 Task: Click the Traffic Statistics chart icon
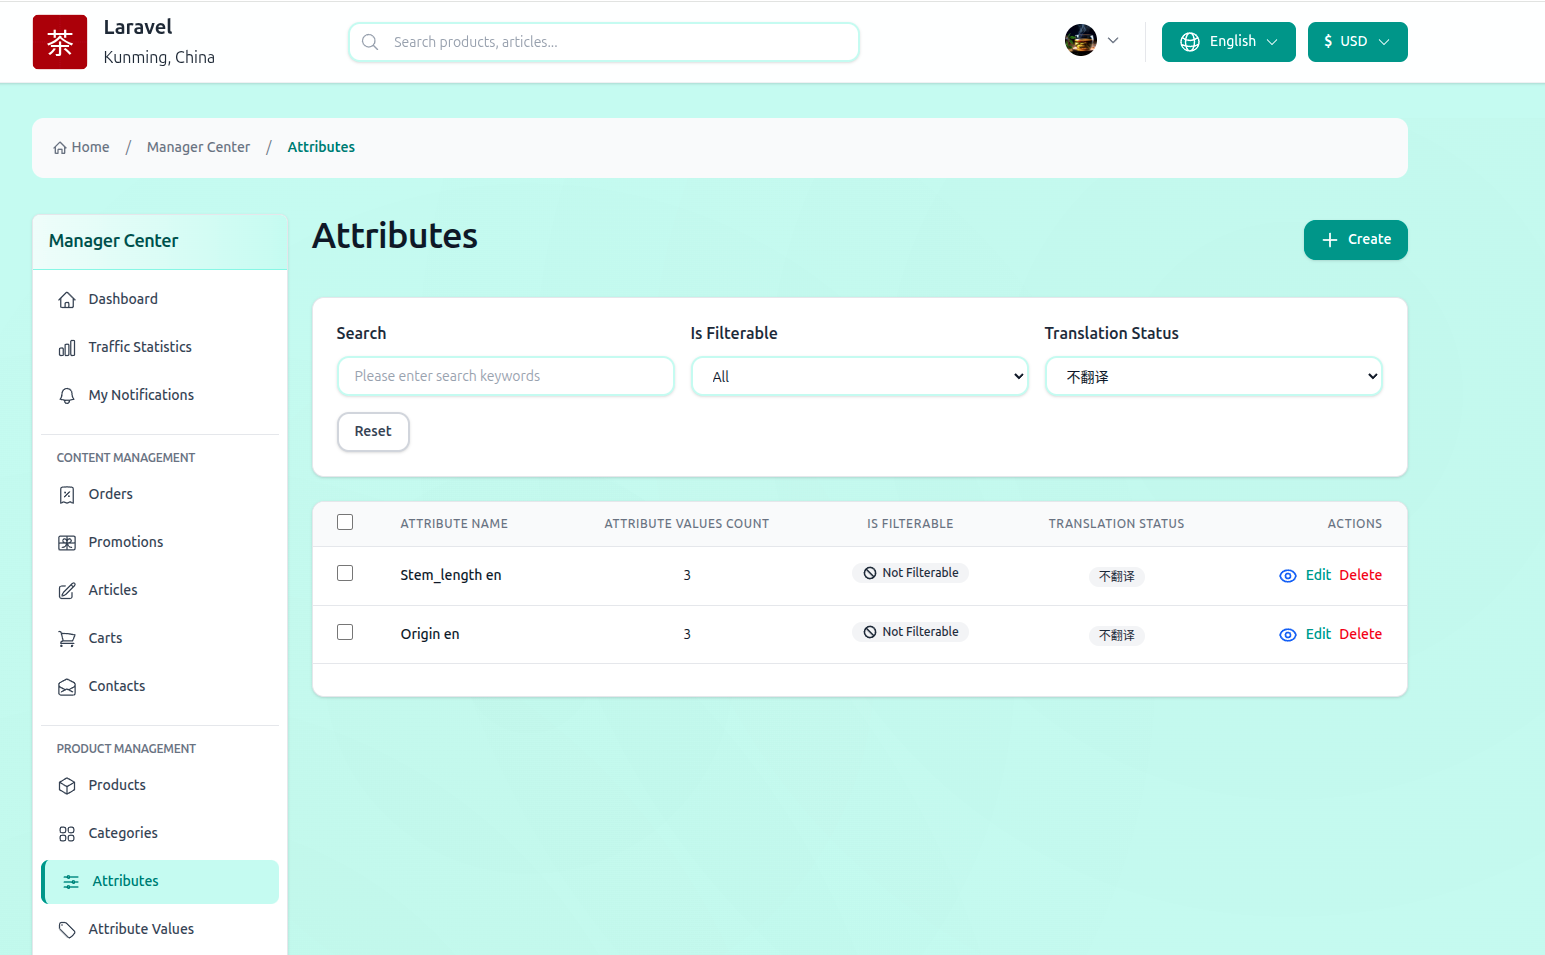67,348
